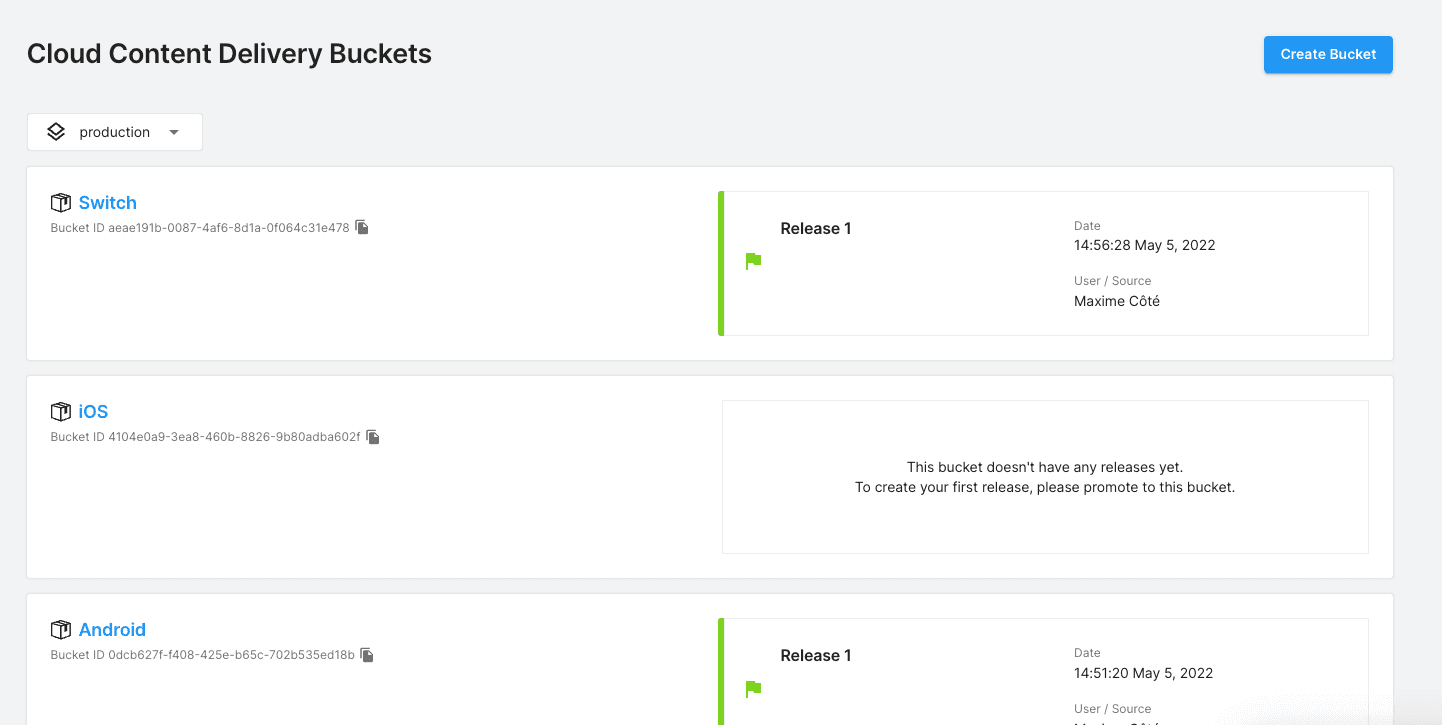The width and height of the screenshot is (1442, 725).
Task: Select Release 1 in the Switch bucket
Action: point(816,229)
